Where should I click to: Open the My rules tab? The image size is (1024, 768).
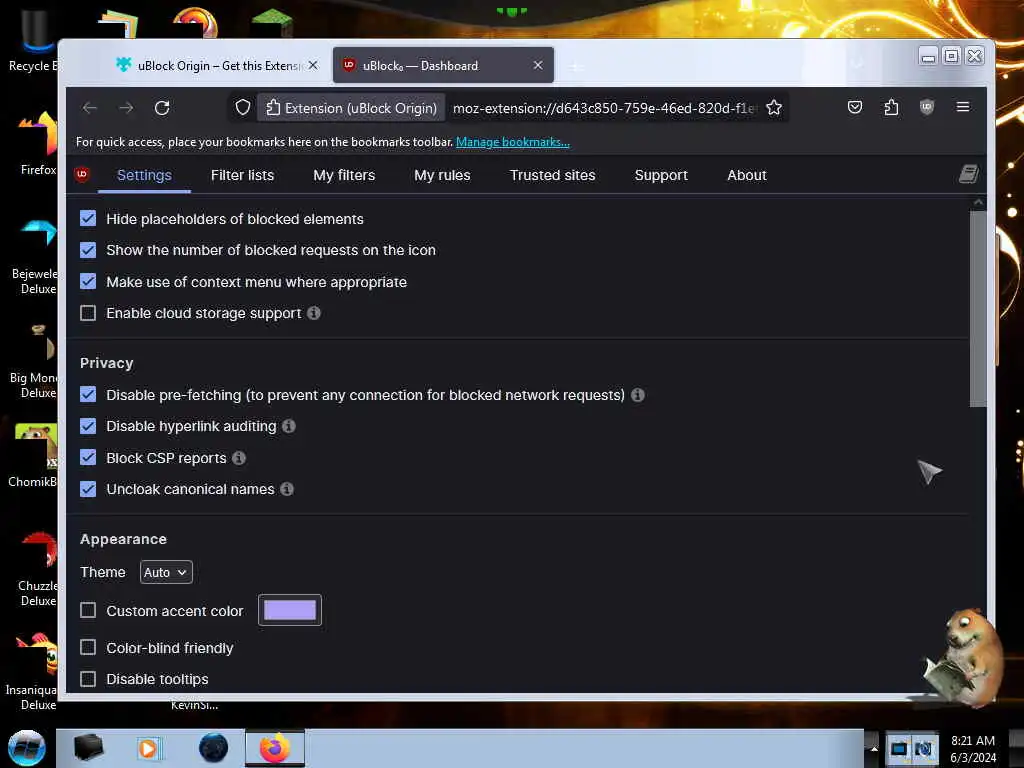pos(442,175)
